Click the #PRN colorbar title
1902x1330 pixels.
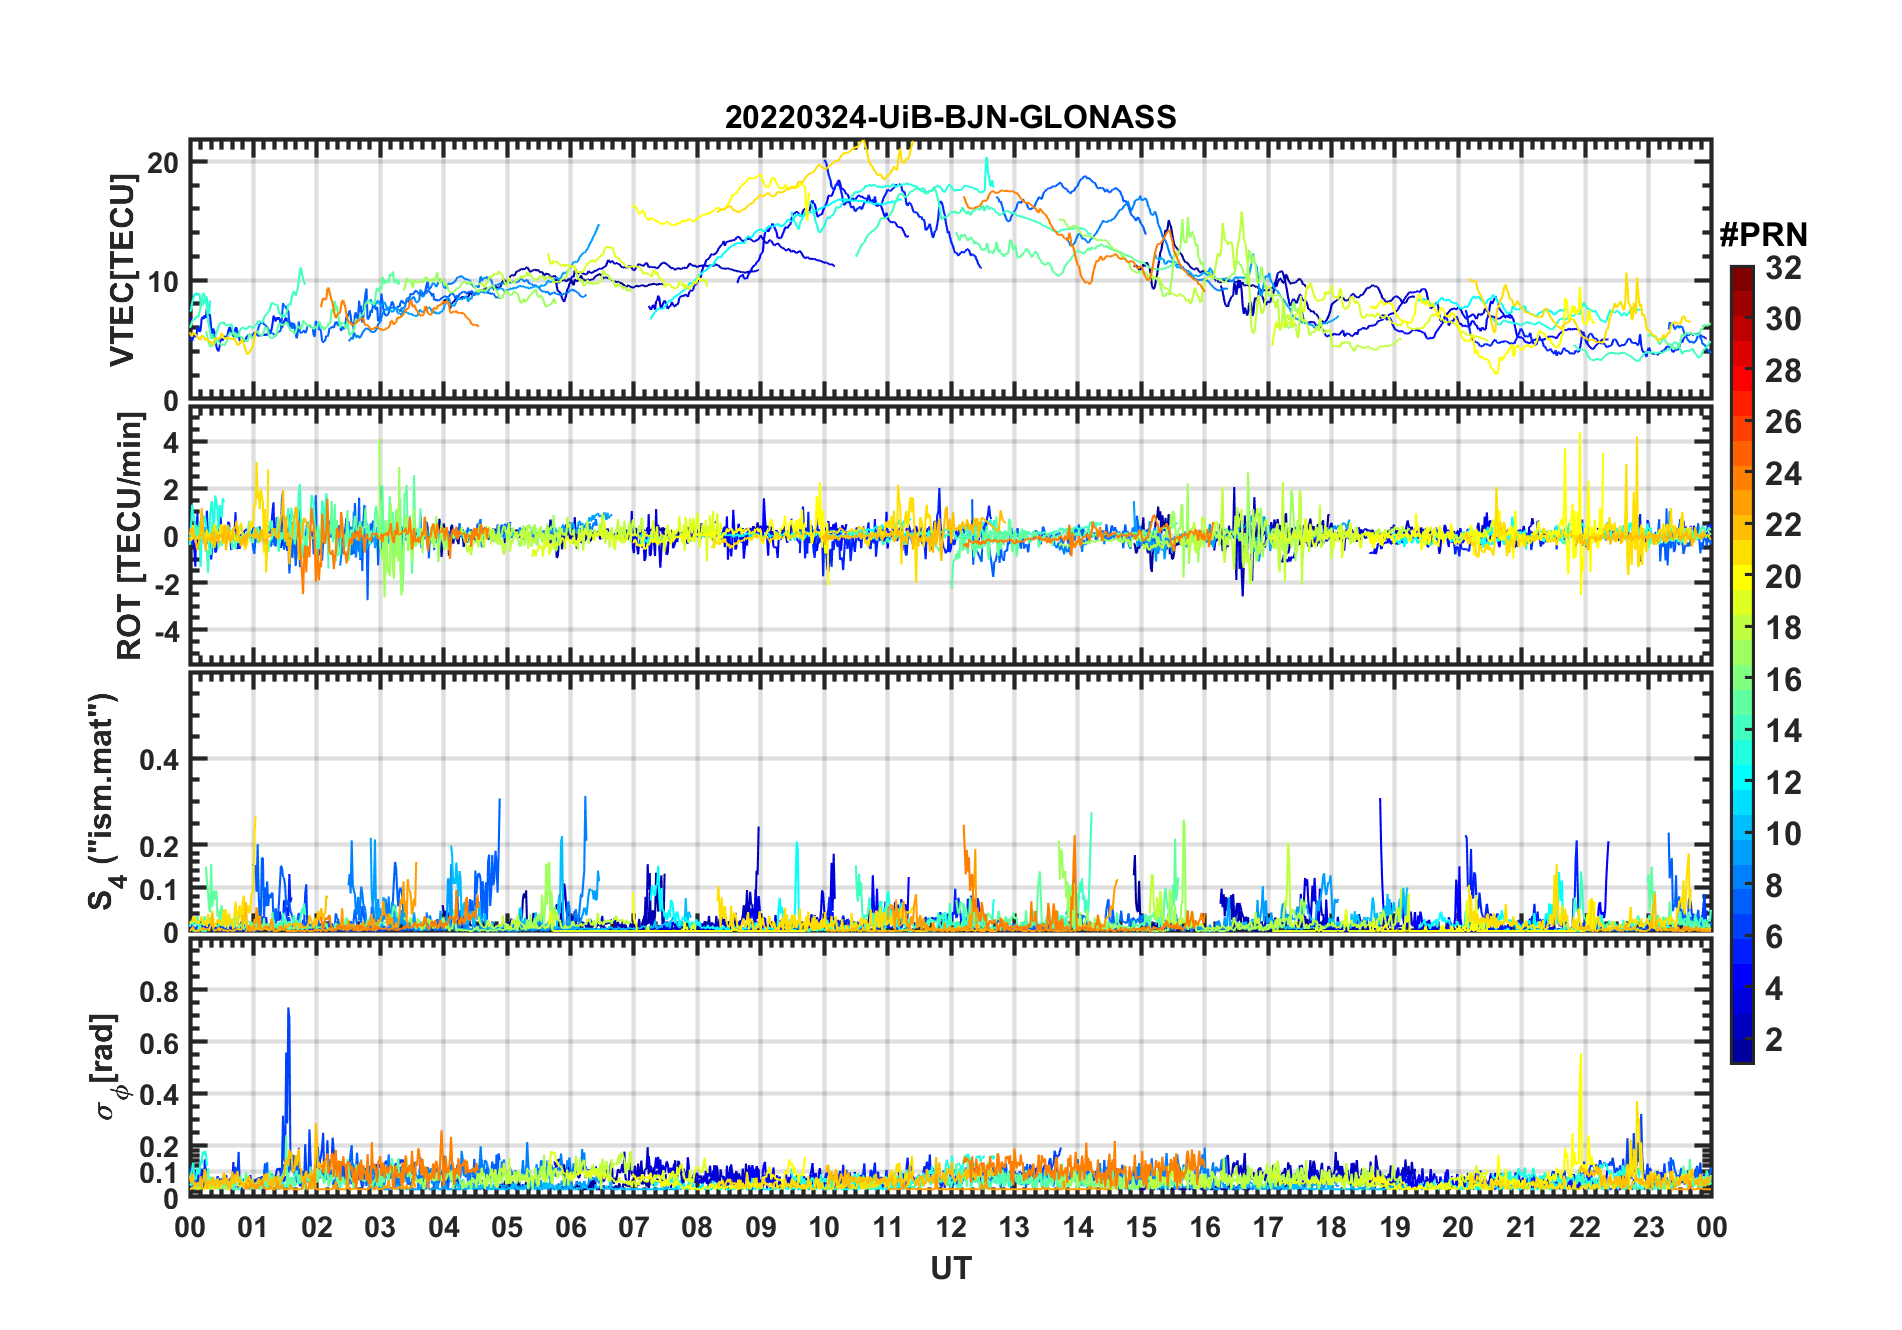click(1763, 235)
